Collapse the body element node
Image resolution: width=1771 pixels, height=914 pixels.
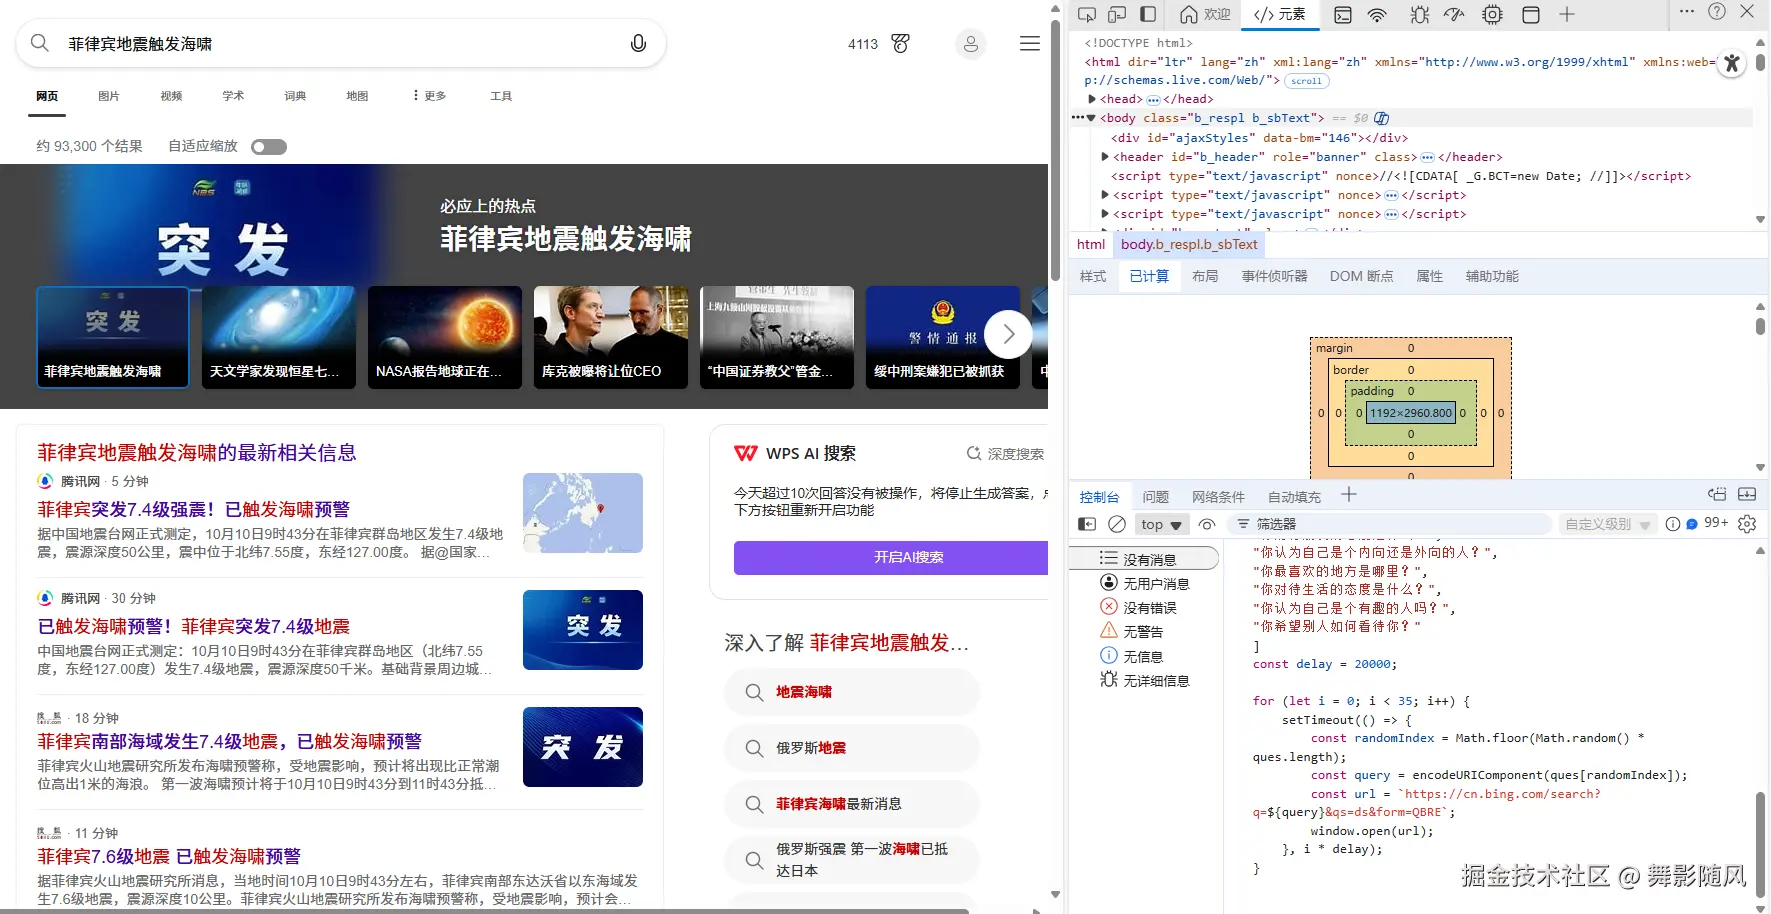(1091, 118)
